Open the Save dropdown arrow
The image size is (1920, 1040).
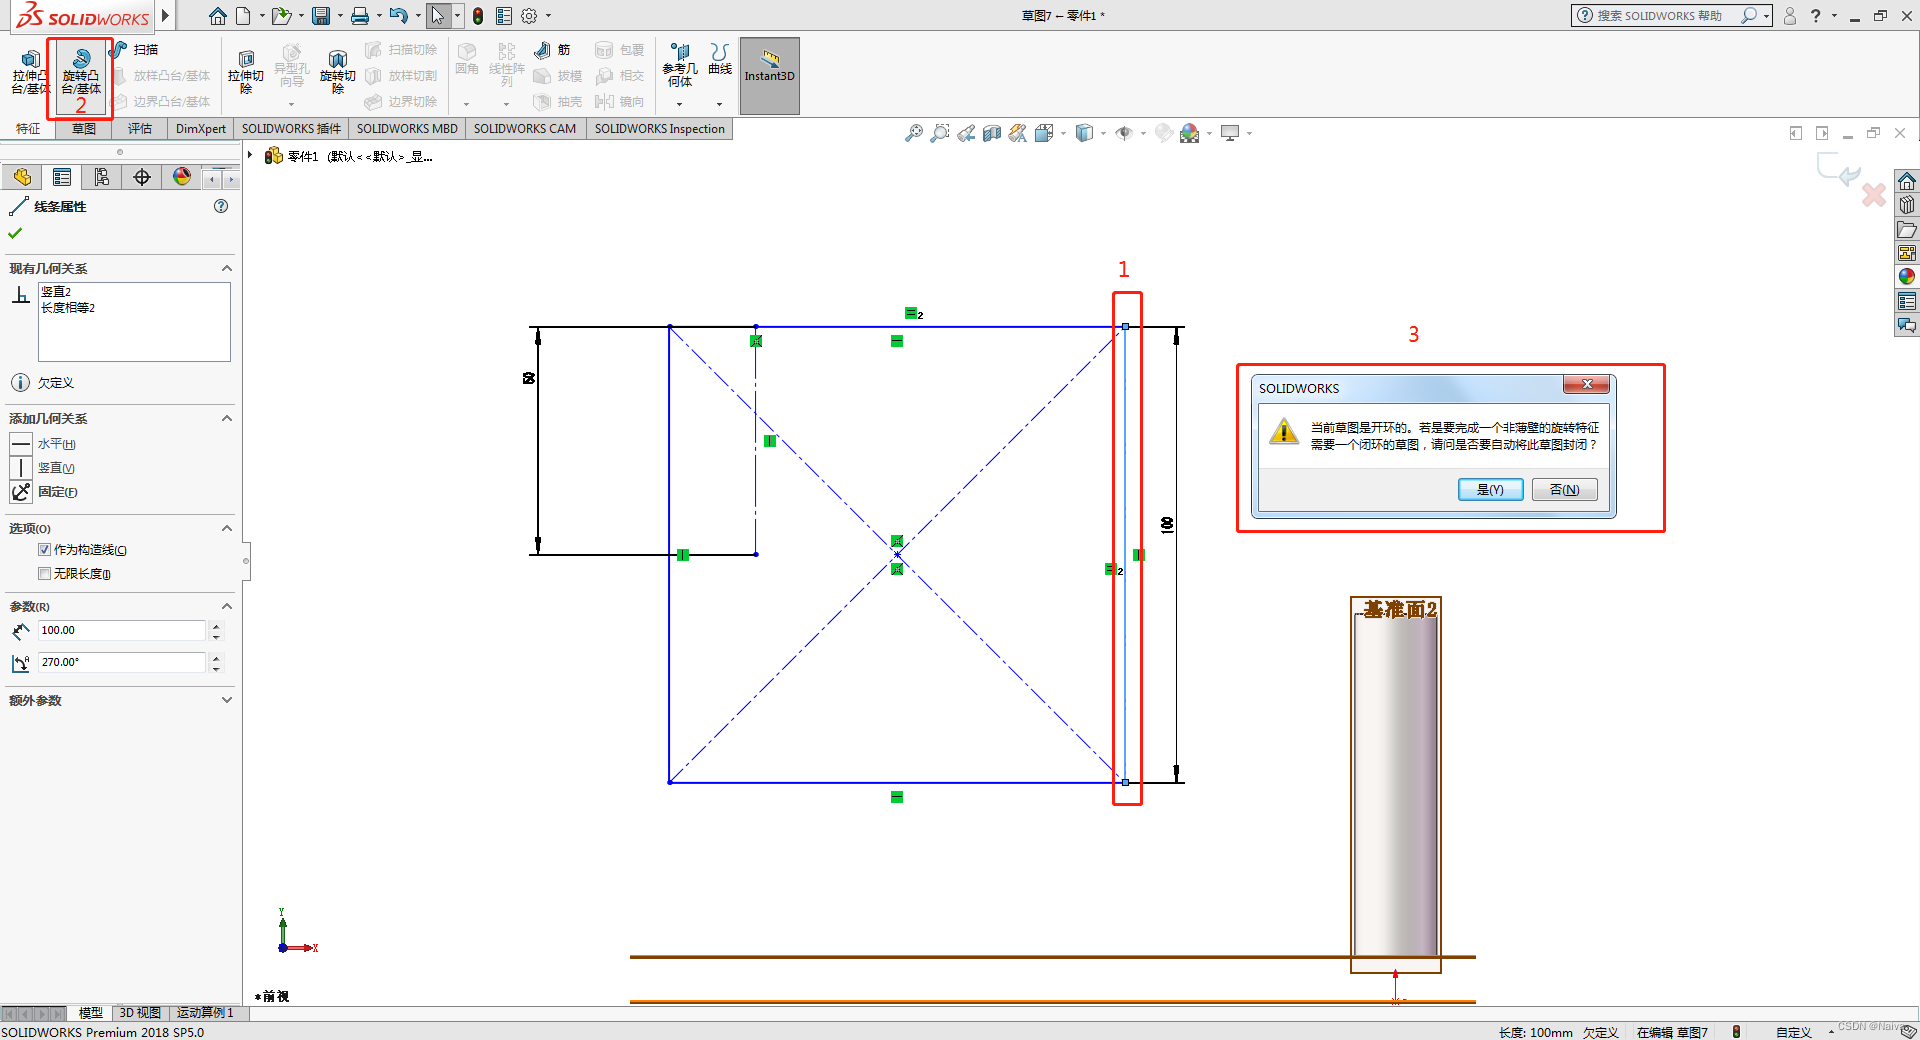pyautogui.click(x=340, y=16)
